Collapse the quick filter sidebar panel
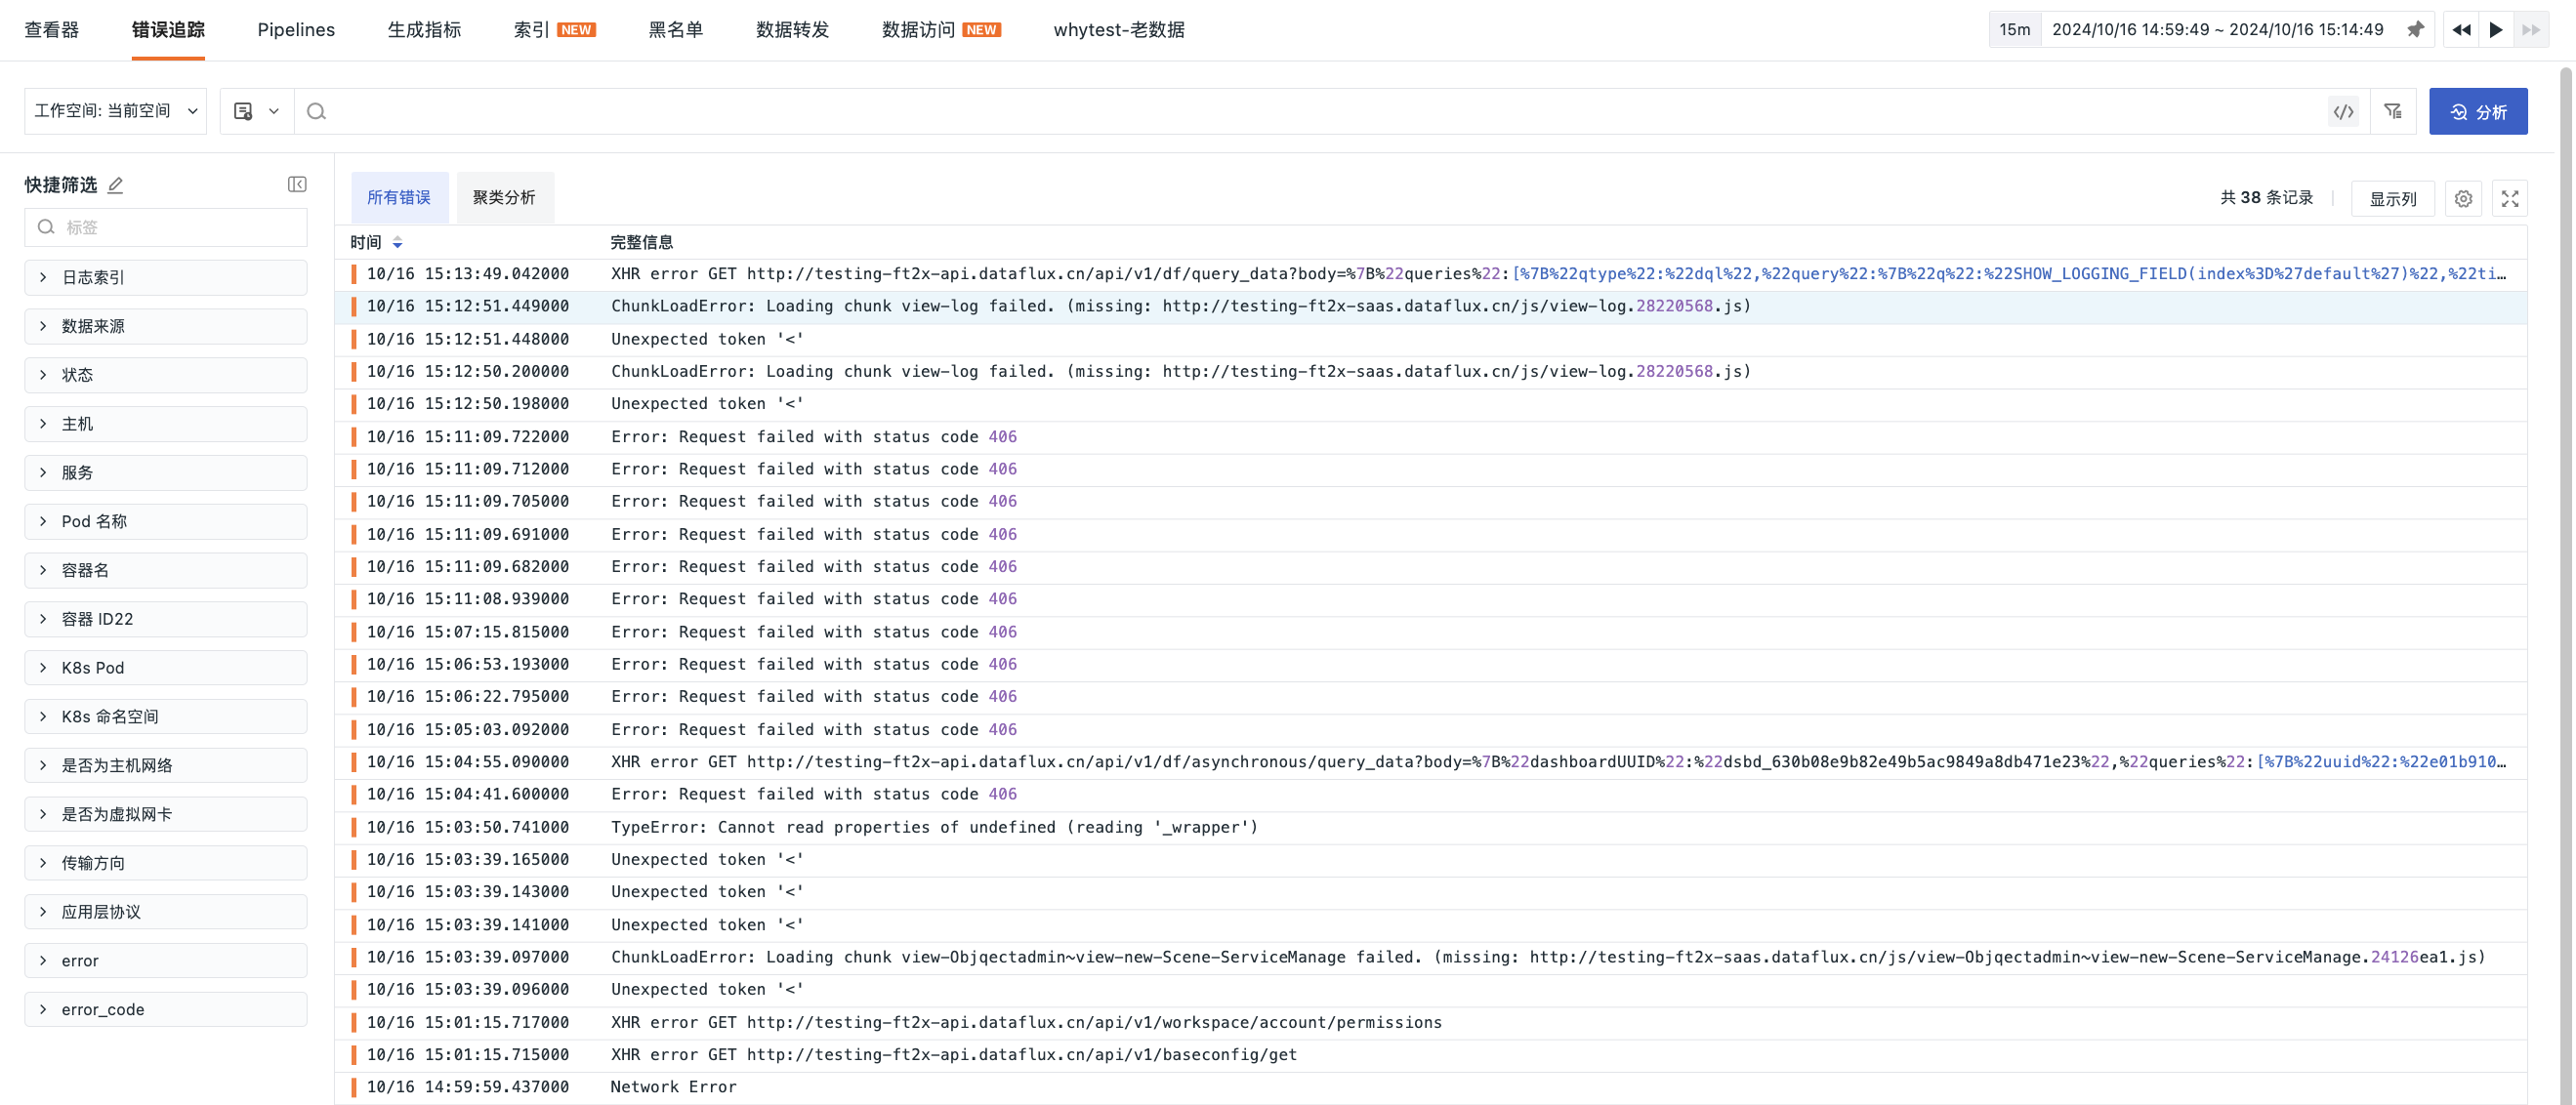The width and height of the screenshot is (2576, 1105). 297,184
